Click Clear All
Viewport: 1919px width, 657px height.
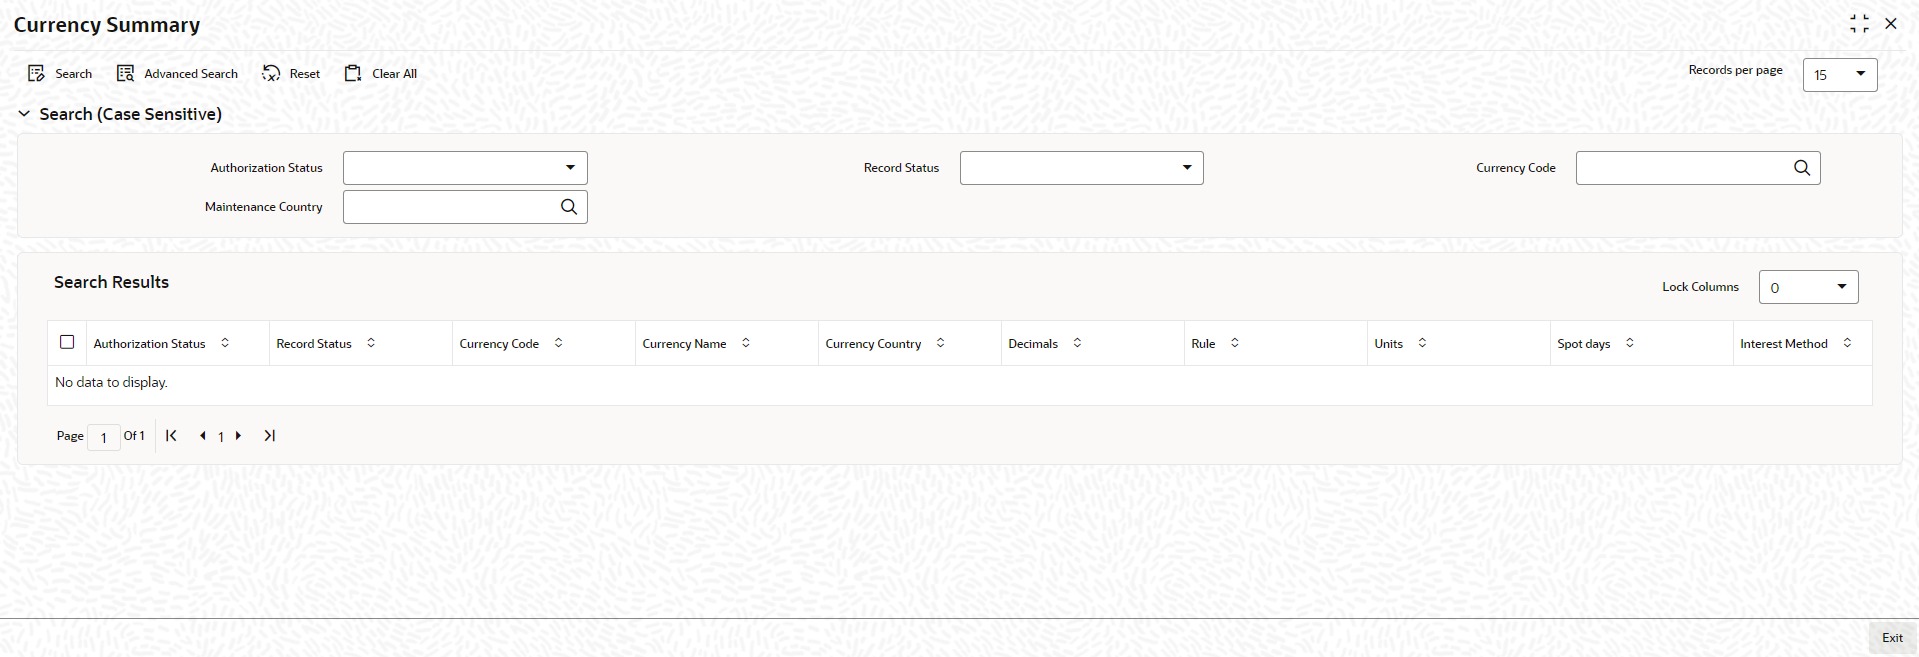click(380, 74)
